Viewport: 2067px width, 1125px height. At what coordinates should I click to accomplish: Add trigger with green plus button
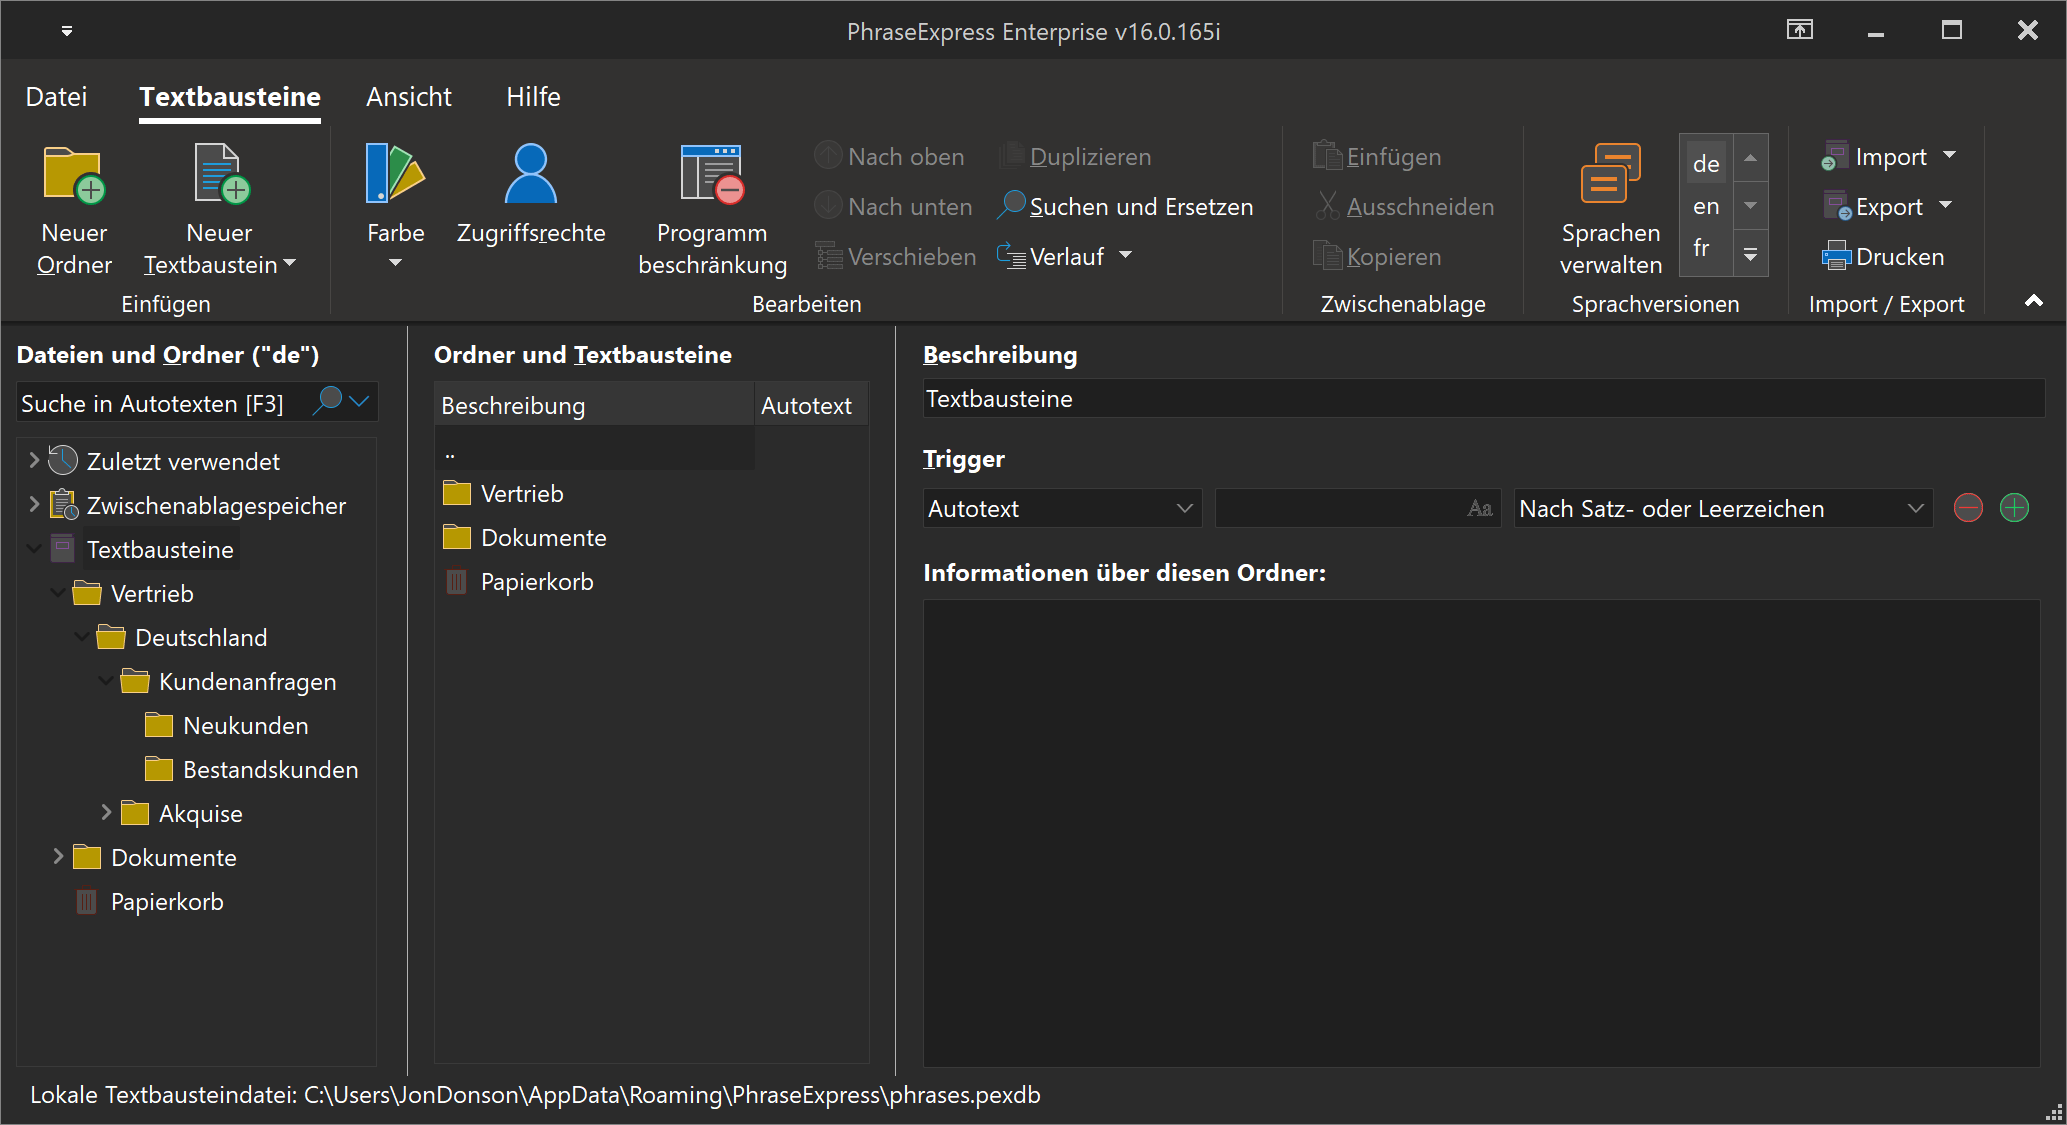[2014, 508]
